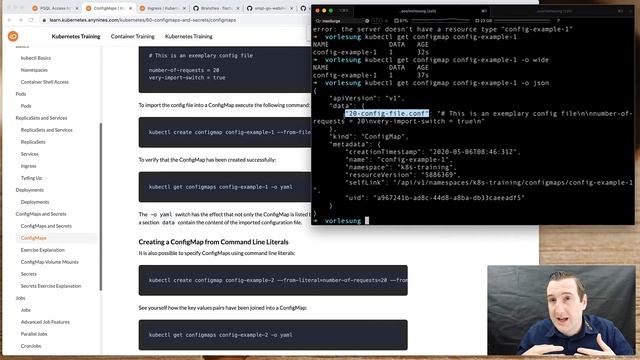Open Namespaces in sidebar
Viewport: 640px width, 360px height.
[34, 70]
